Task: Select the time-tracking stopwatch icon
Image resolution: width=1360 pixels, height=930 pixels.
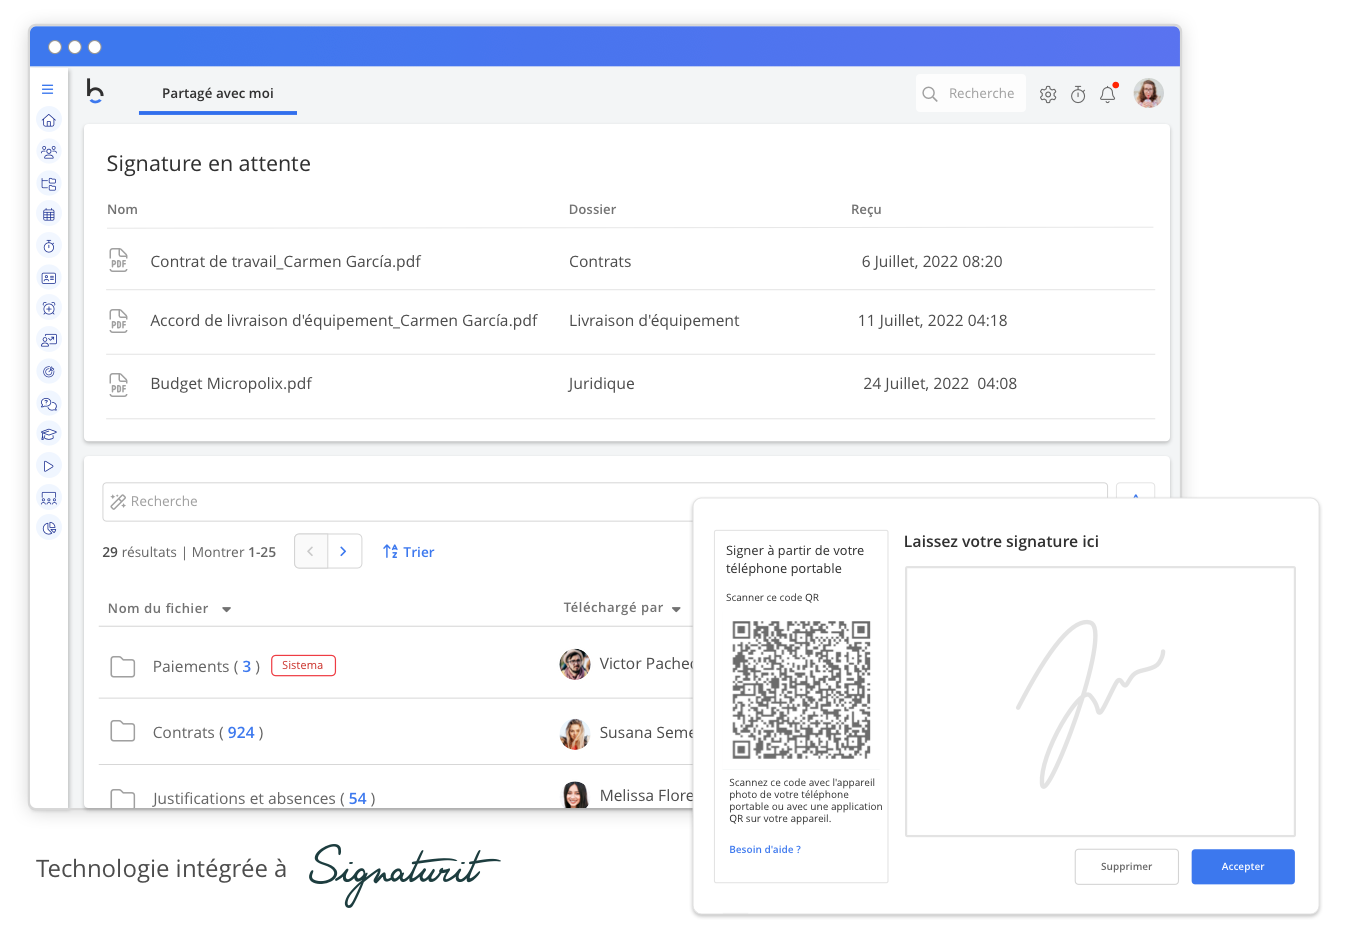Action: point(48,245)
